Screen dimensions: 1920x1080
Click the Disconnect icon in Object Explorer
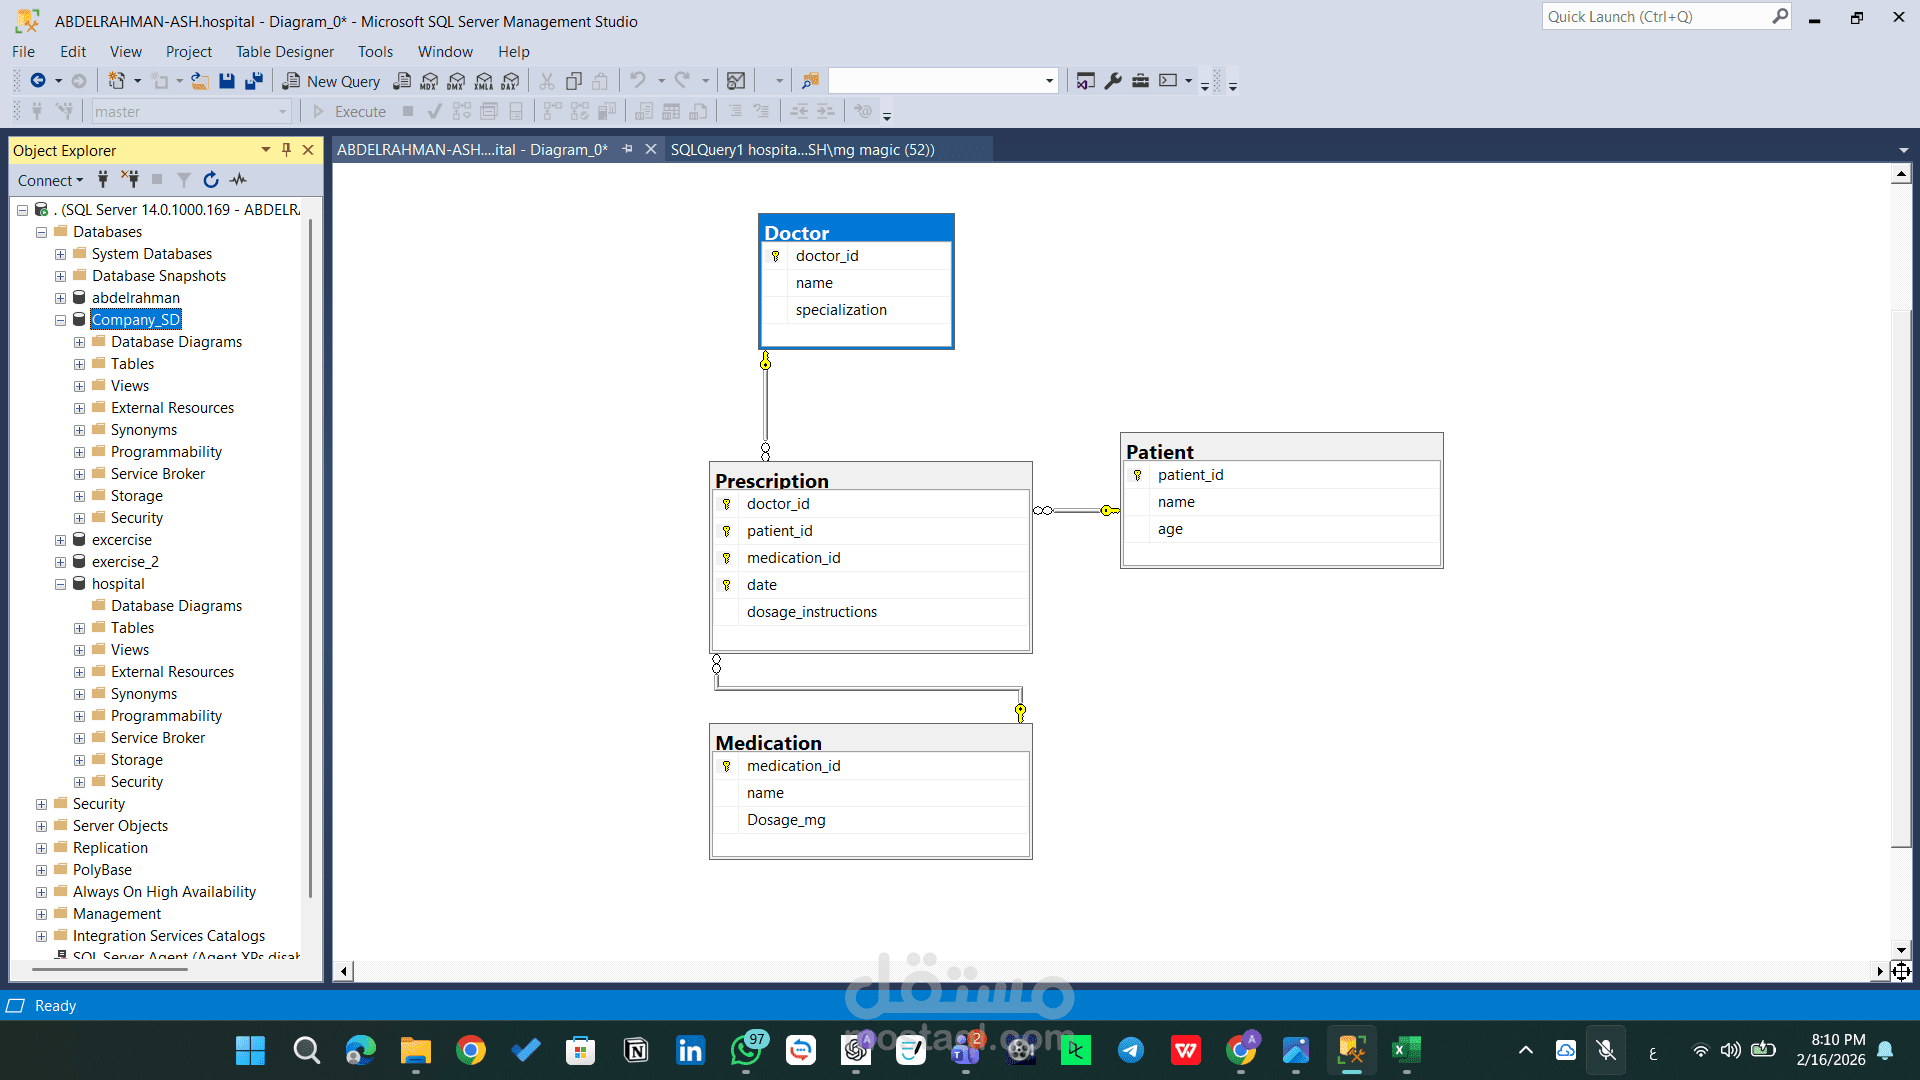tap(131, 180)
